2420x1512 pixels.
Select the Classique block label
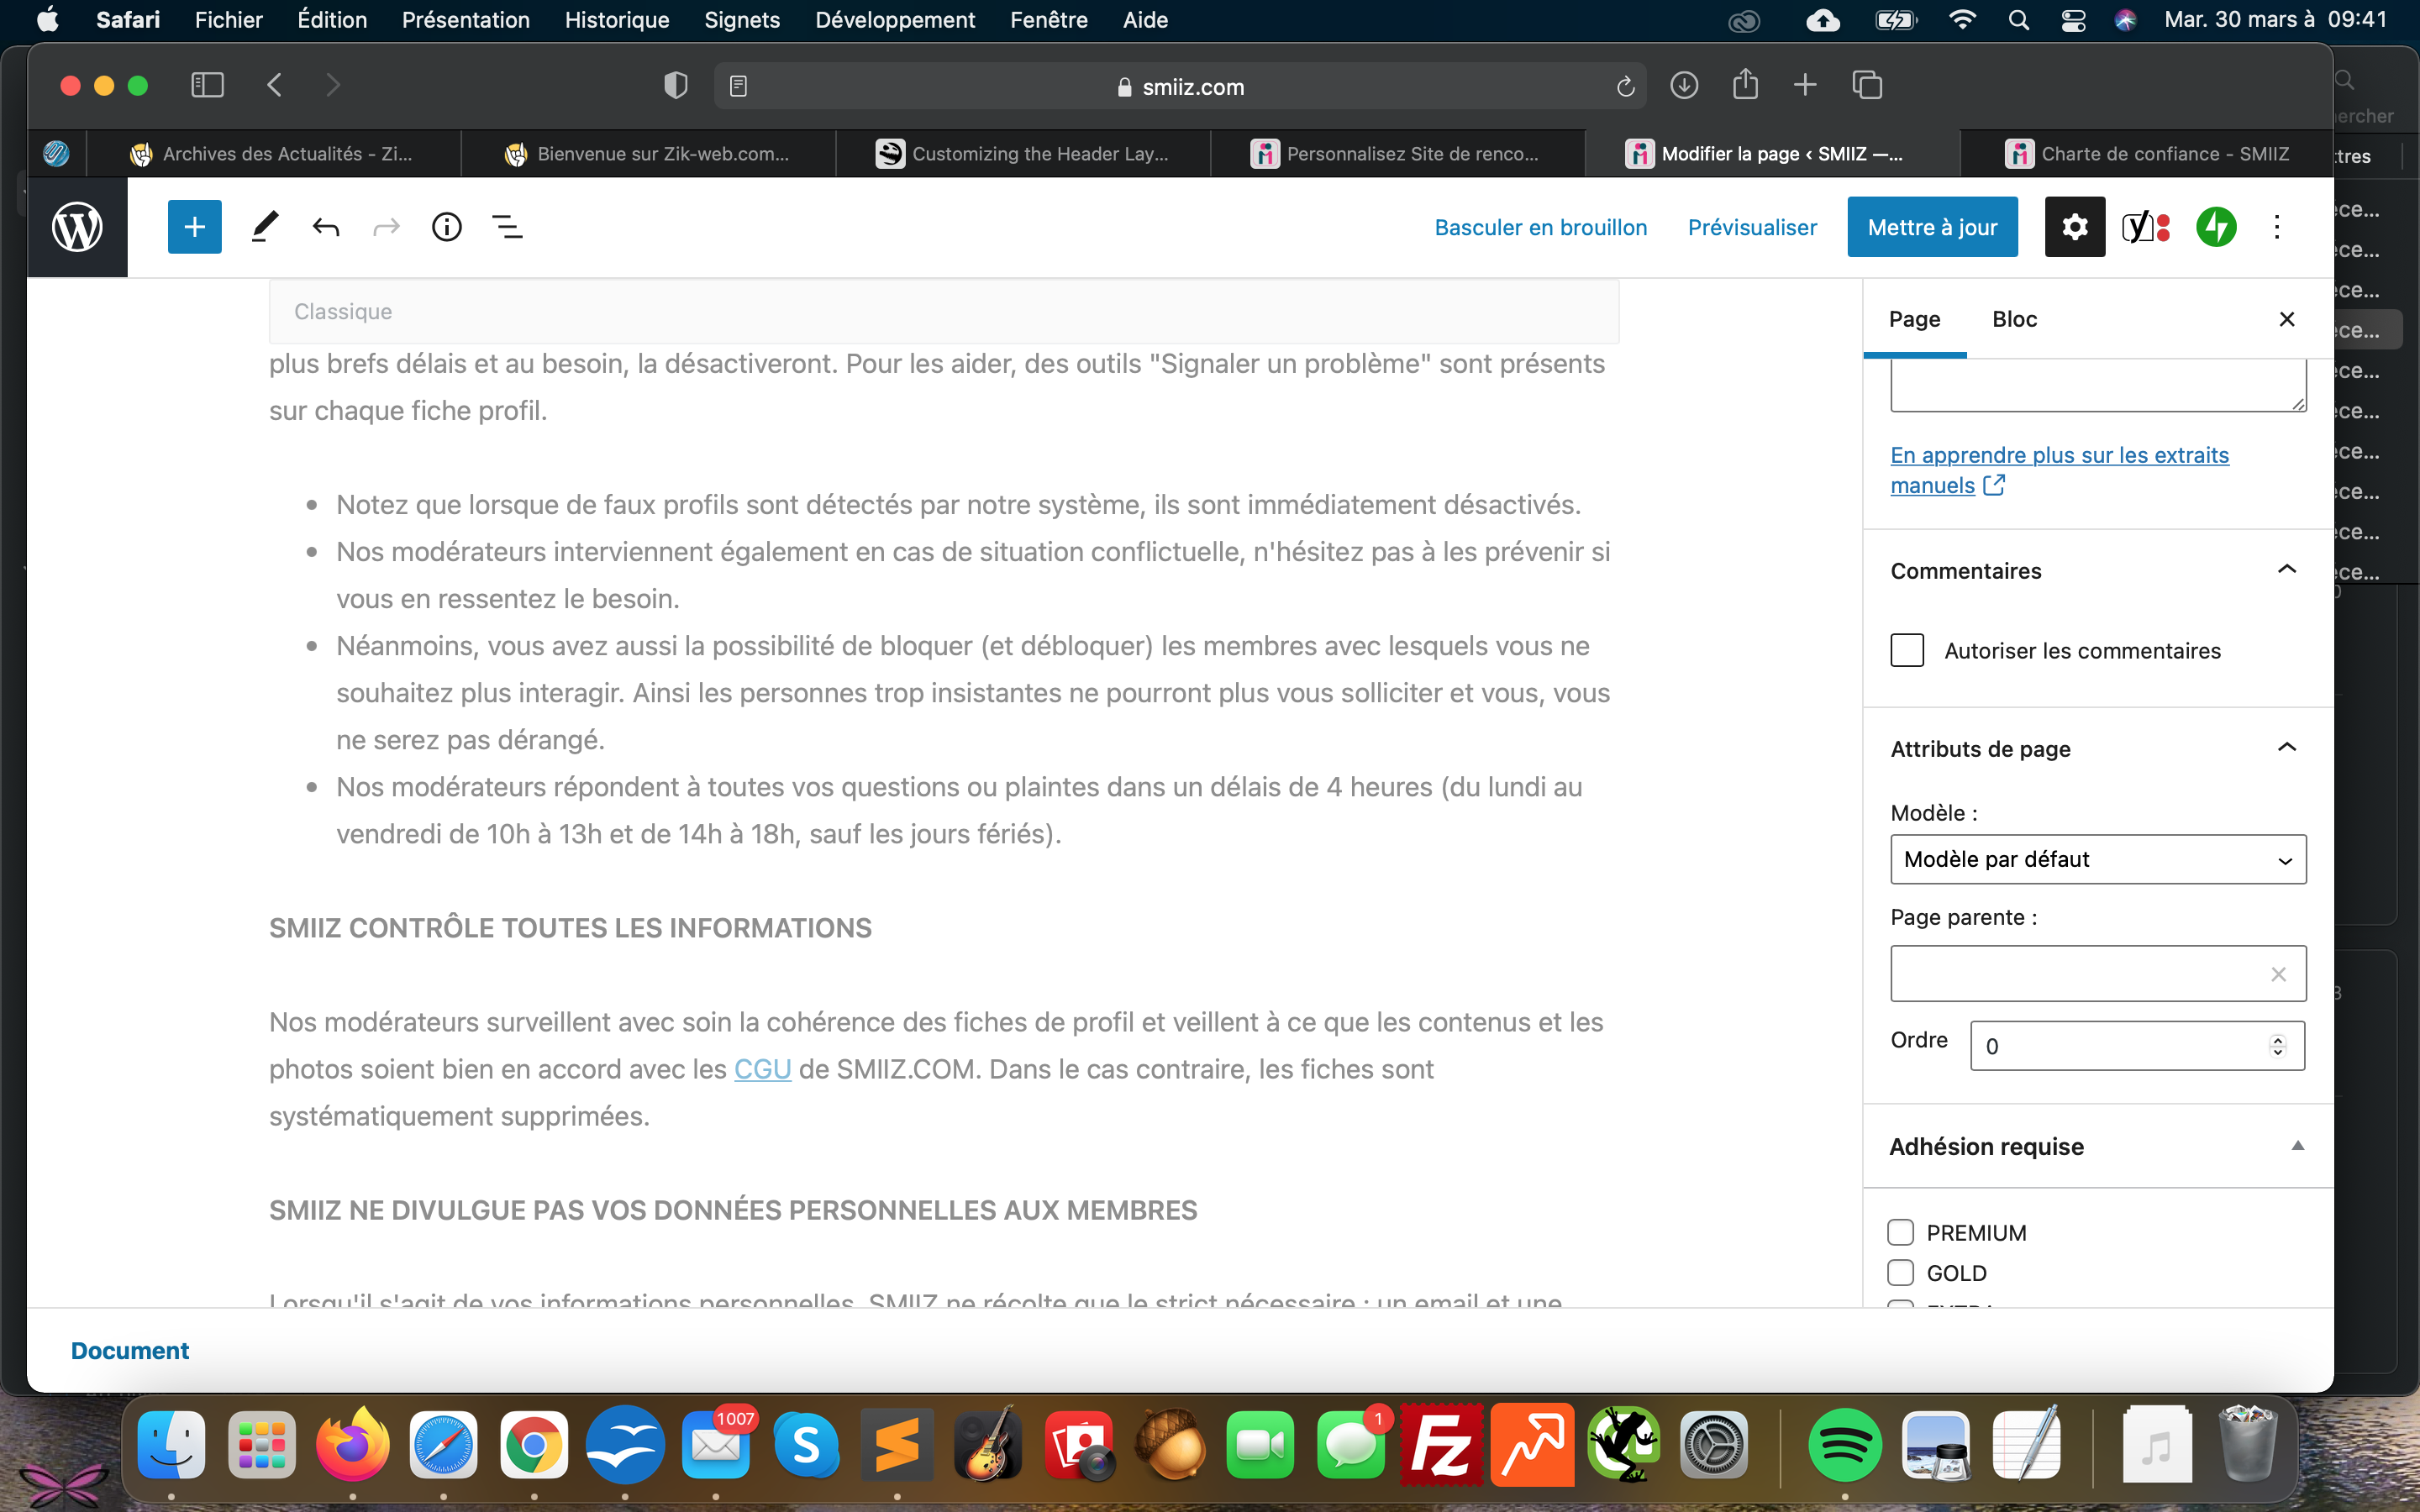point(343,312)
